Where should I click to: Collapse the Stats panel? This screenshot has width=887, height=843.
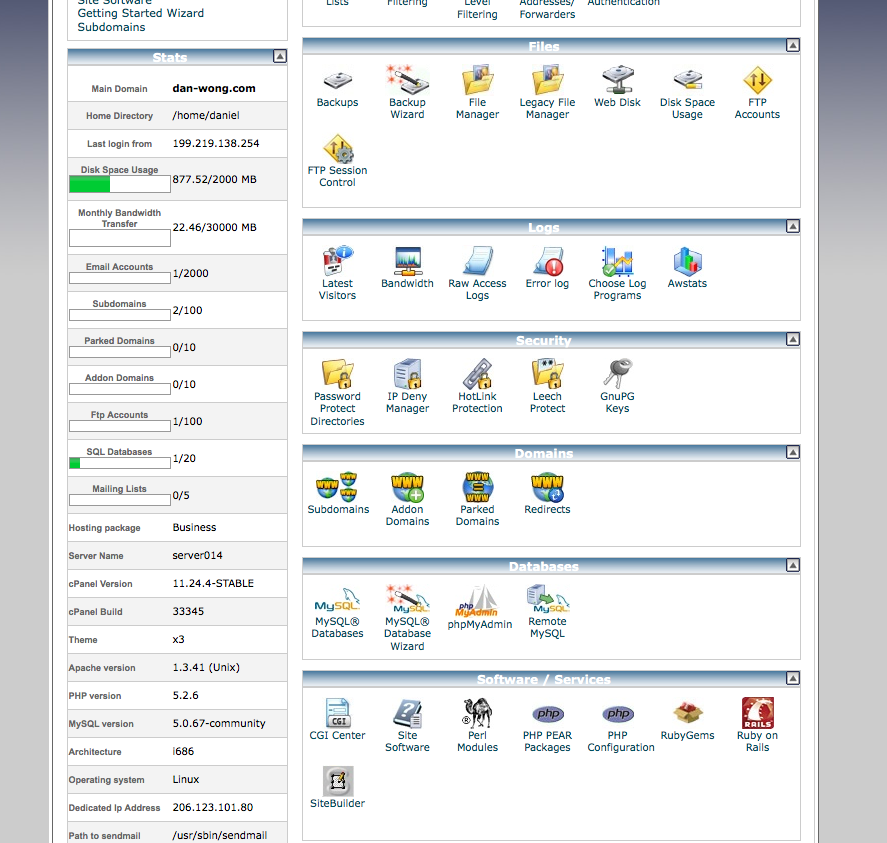tap(279, 56)
